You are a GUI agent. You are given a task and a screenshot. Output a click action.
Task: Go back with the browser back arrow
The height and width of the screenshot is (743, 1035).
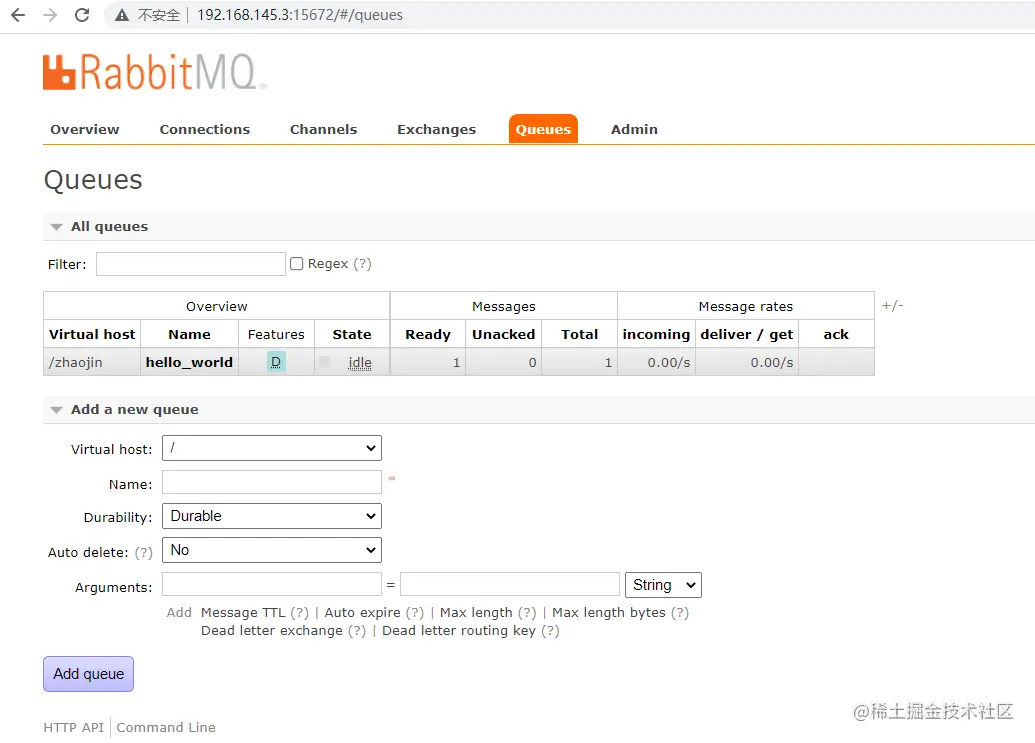tap(18, 15)
